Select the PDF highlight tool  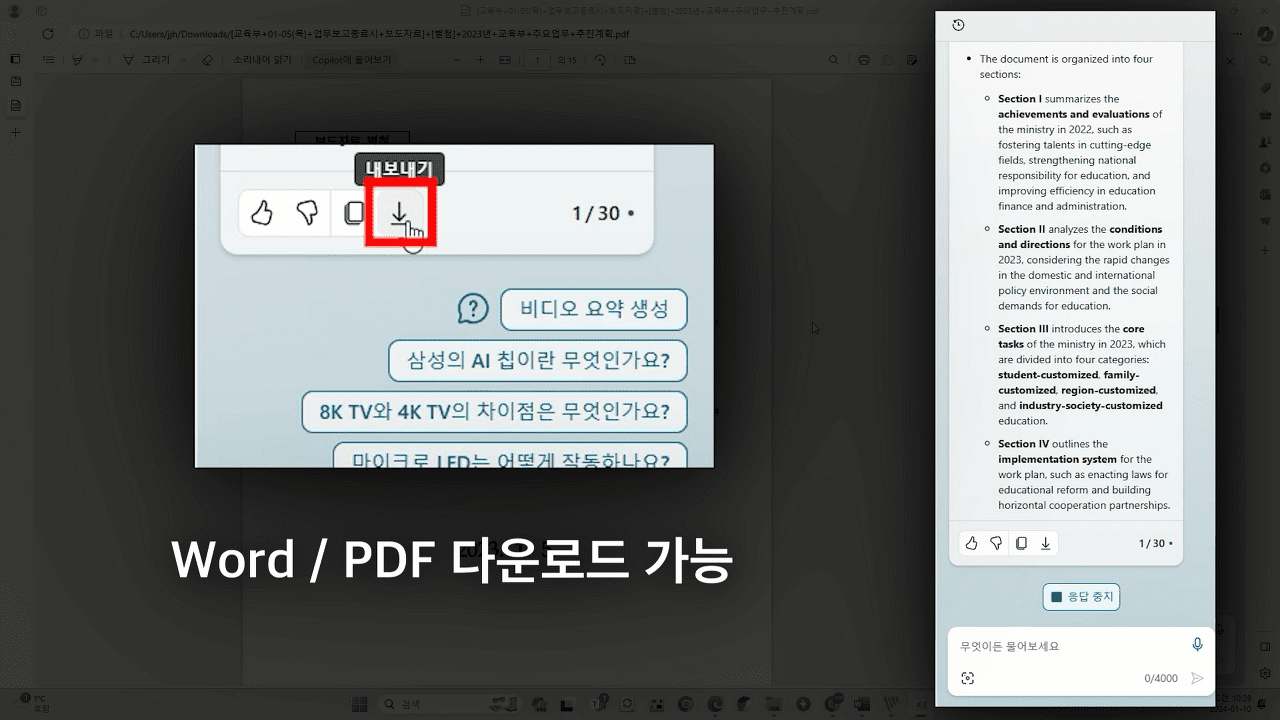pos(77,60)
